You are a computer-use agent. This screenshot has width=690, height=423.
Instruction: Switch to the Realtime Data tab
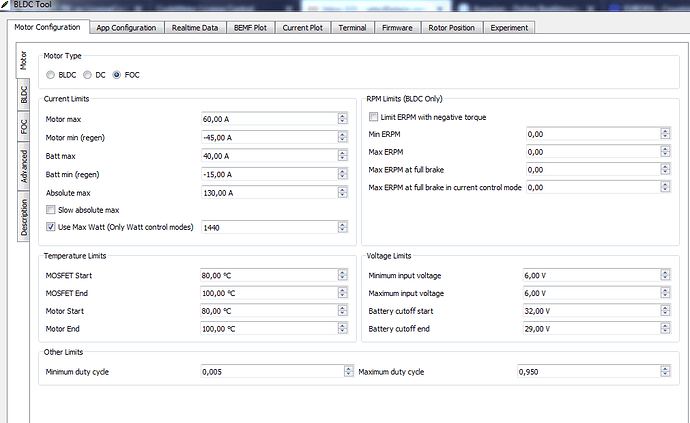pos(195,27)
